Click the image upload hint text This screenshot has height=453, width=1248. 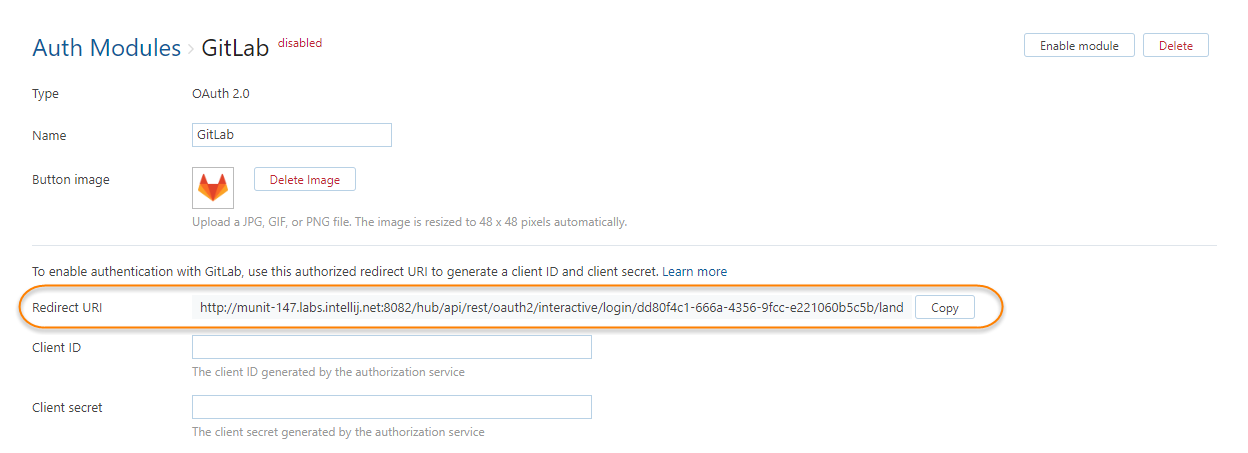[x=409, y=222]
